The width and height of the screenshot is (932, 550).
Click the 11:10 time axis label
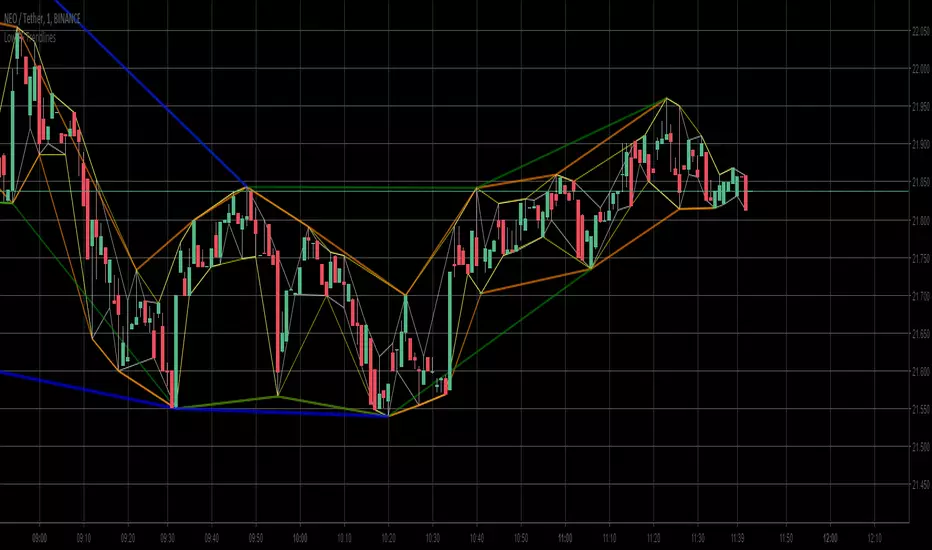click(609, 538)
